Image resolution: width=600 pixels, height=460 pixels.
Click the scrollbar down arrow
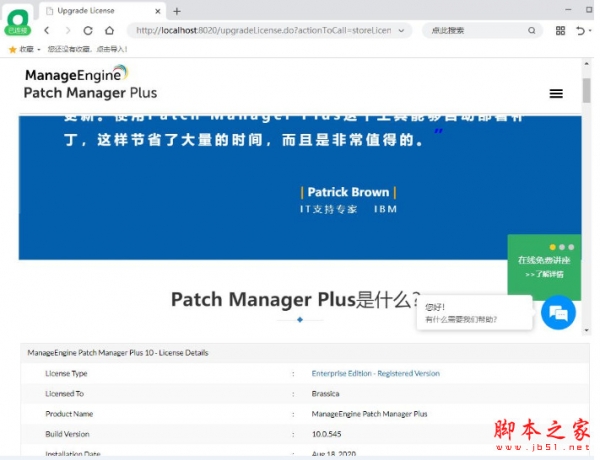pyautogui.click(x=587, y=330)
